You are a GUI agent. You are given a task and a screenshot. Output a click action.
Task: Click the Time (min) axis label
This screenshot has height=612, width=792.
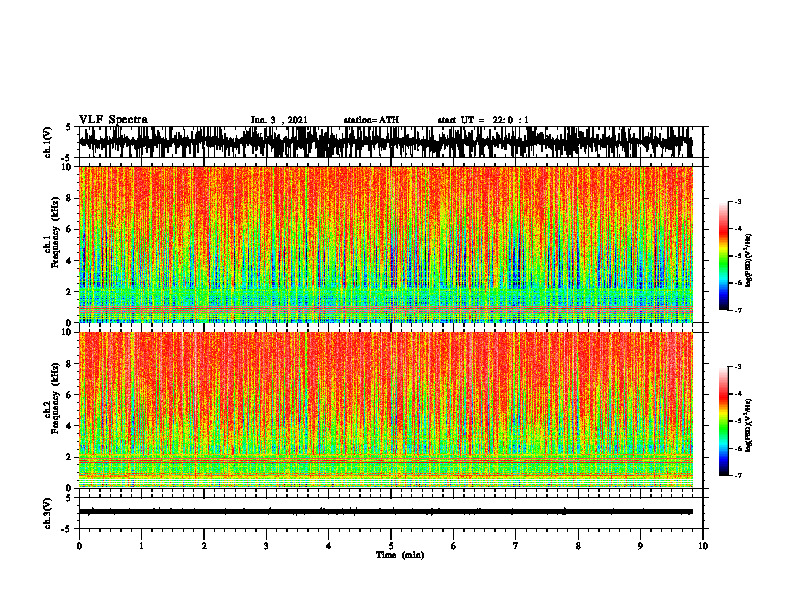(400, 555)
